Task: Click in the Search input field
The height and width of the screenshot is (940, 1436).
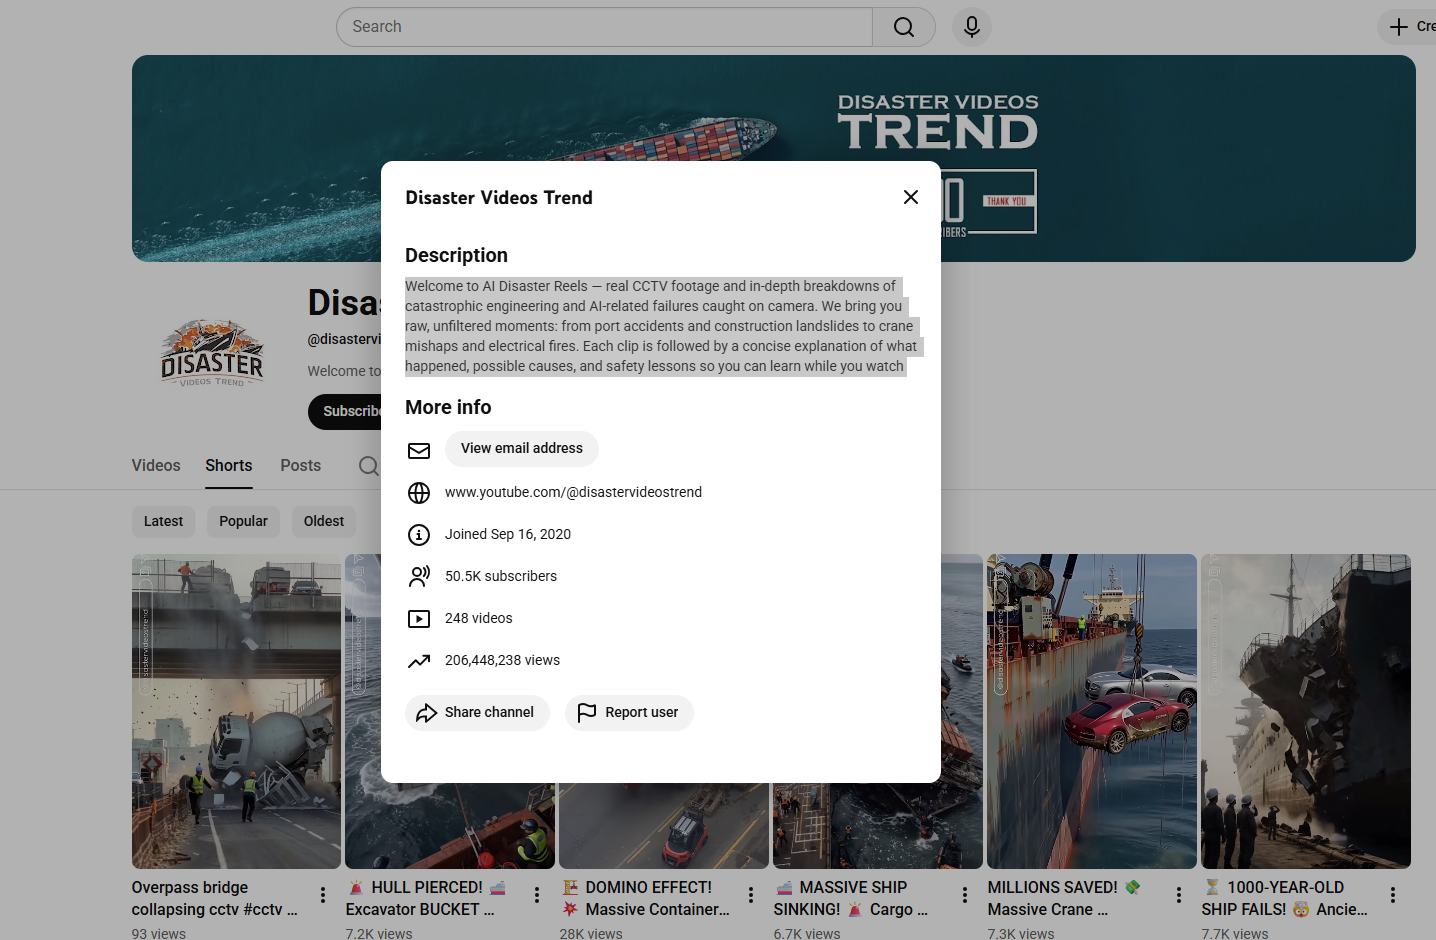Action: pos(604,27)
